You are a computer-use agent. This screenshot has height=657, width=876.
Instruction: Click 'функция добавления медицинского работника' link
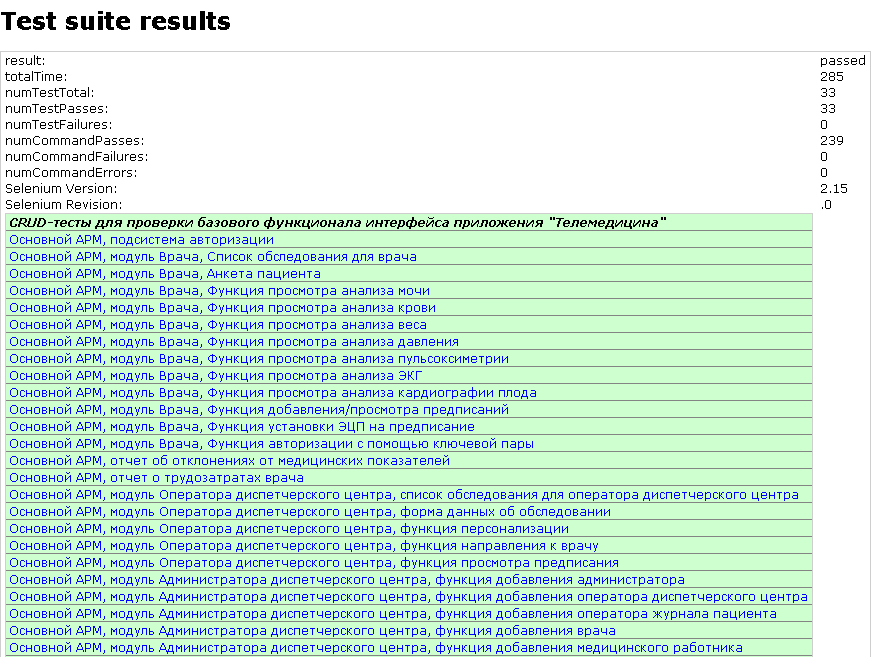[x=376, y=648]
